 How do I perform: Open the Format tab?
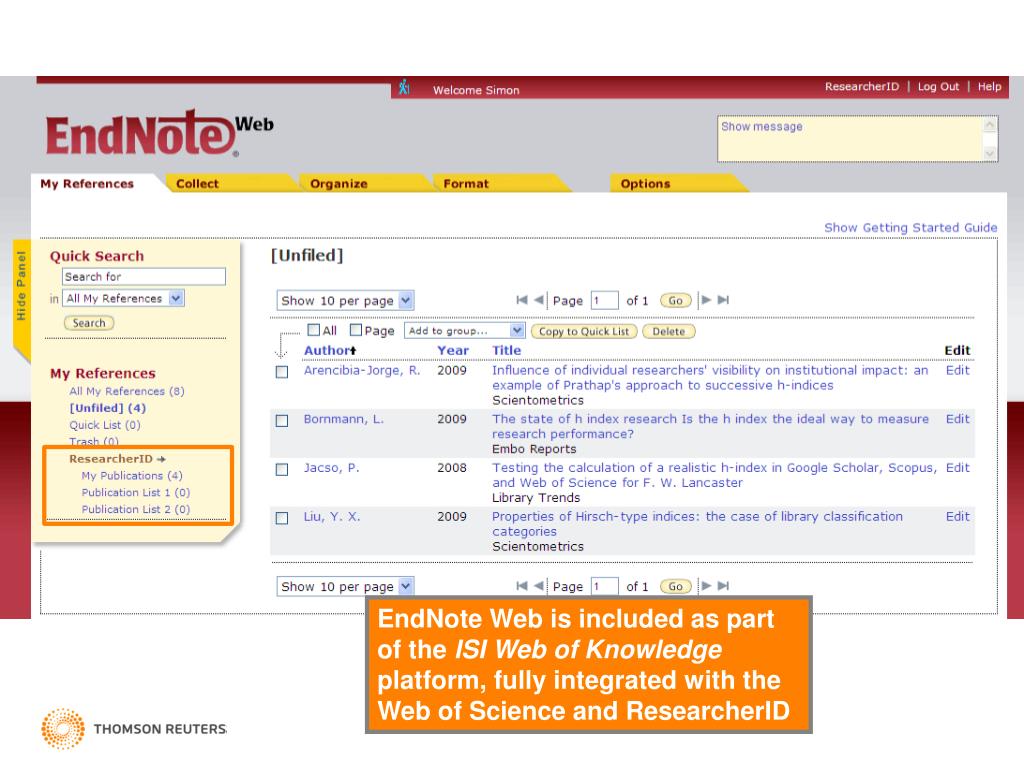(x=466, y=184)
